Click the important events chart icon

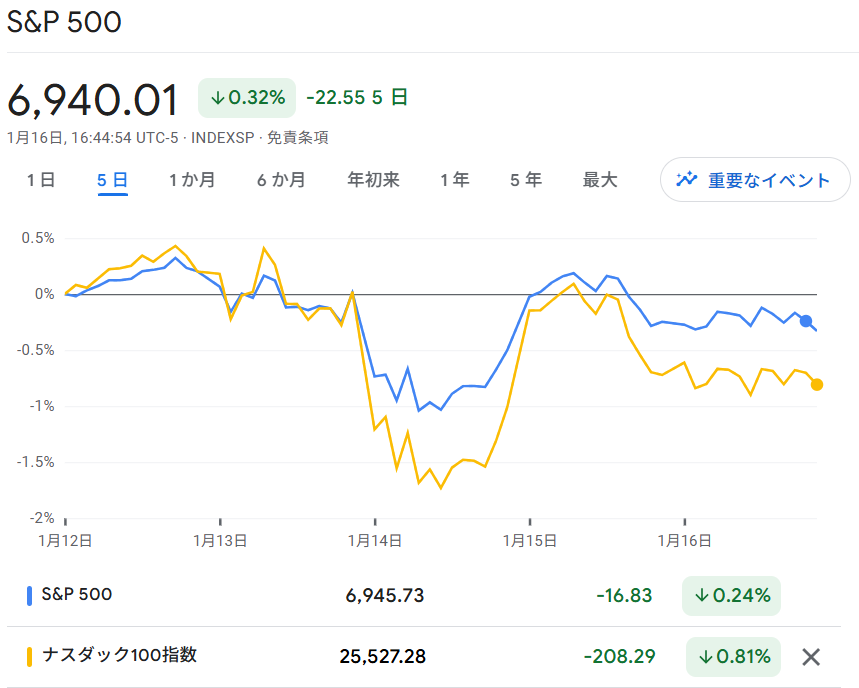[687, 180]
